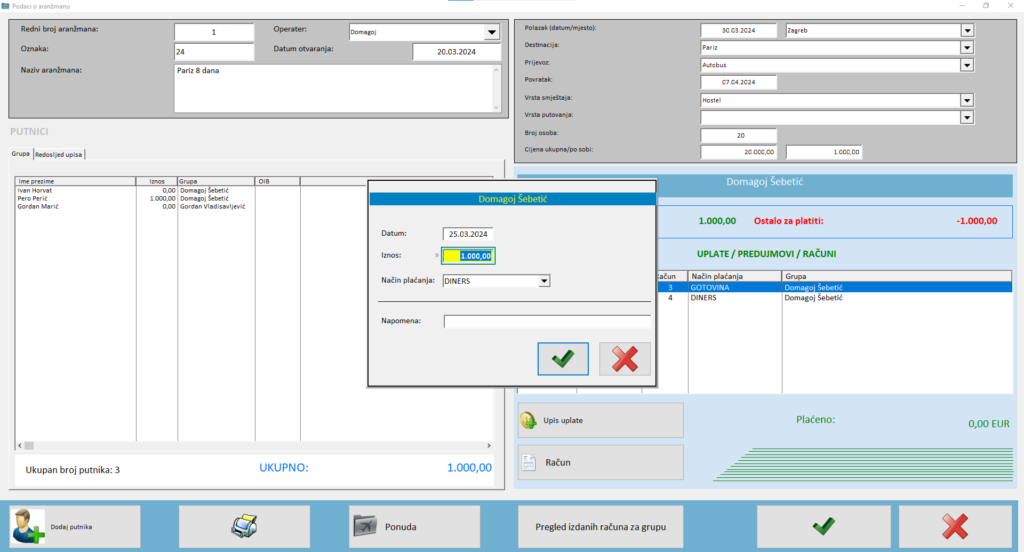Confirm payment dialog with green checkmark

click(x=563, y=359)
